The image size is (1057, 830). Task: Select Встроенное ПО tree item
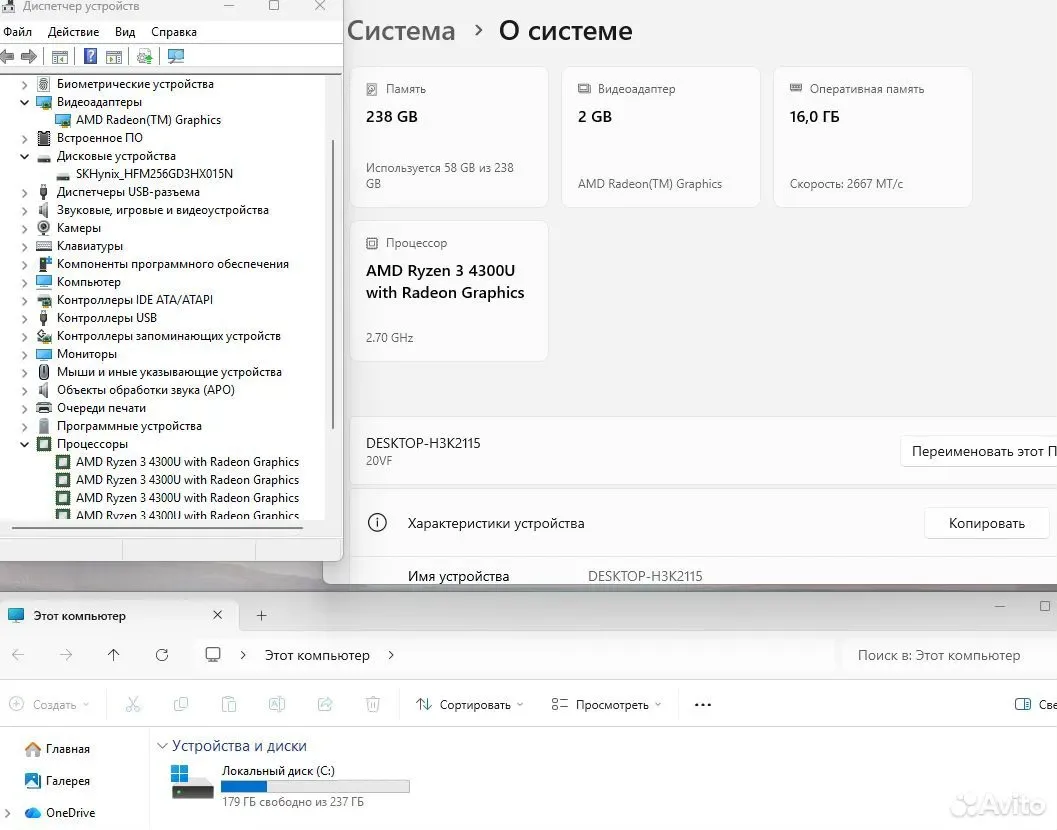(100, 138)
